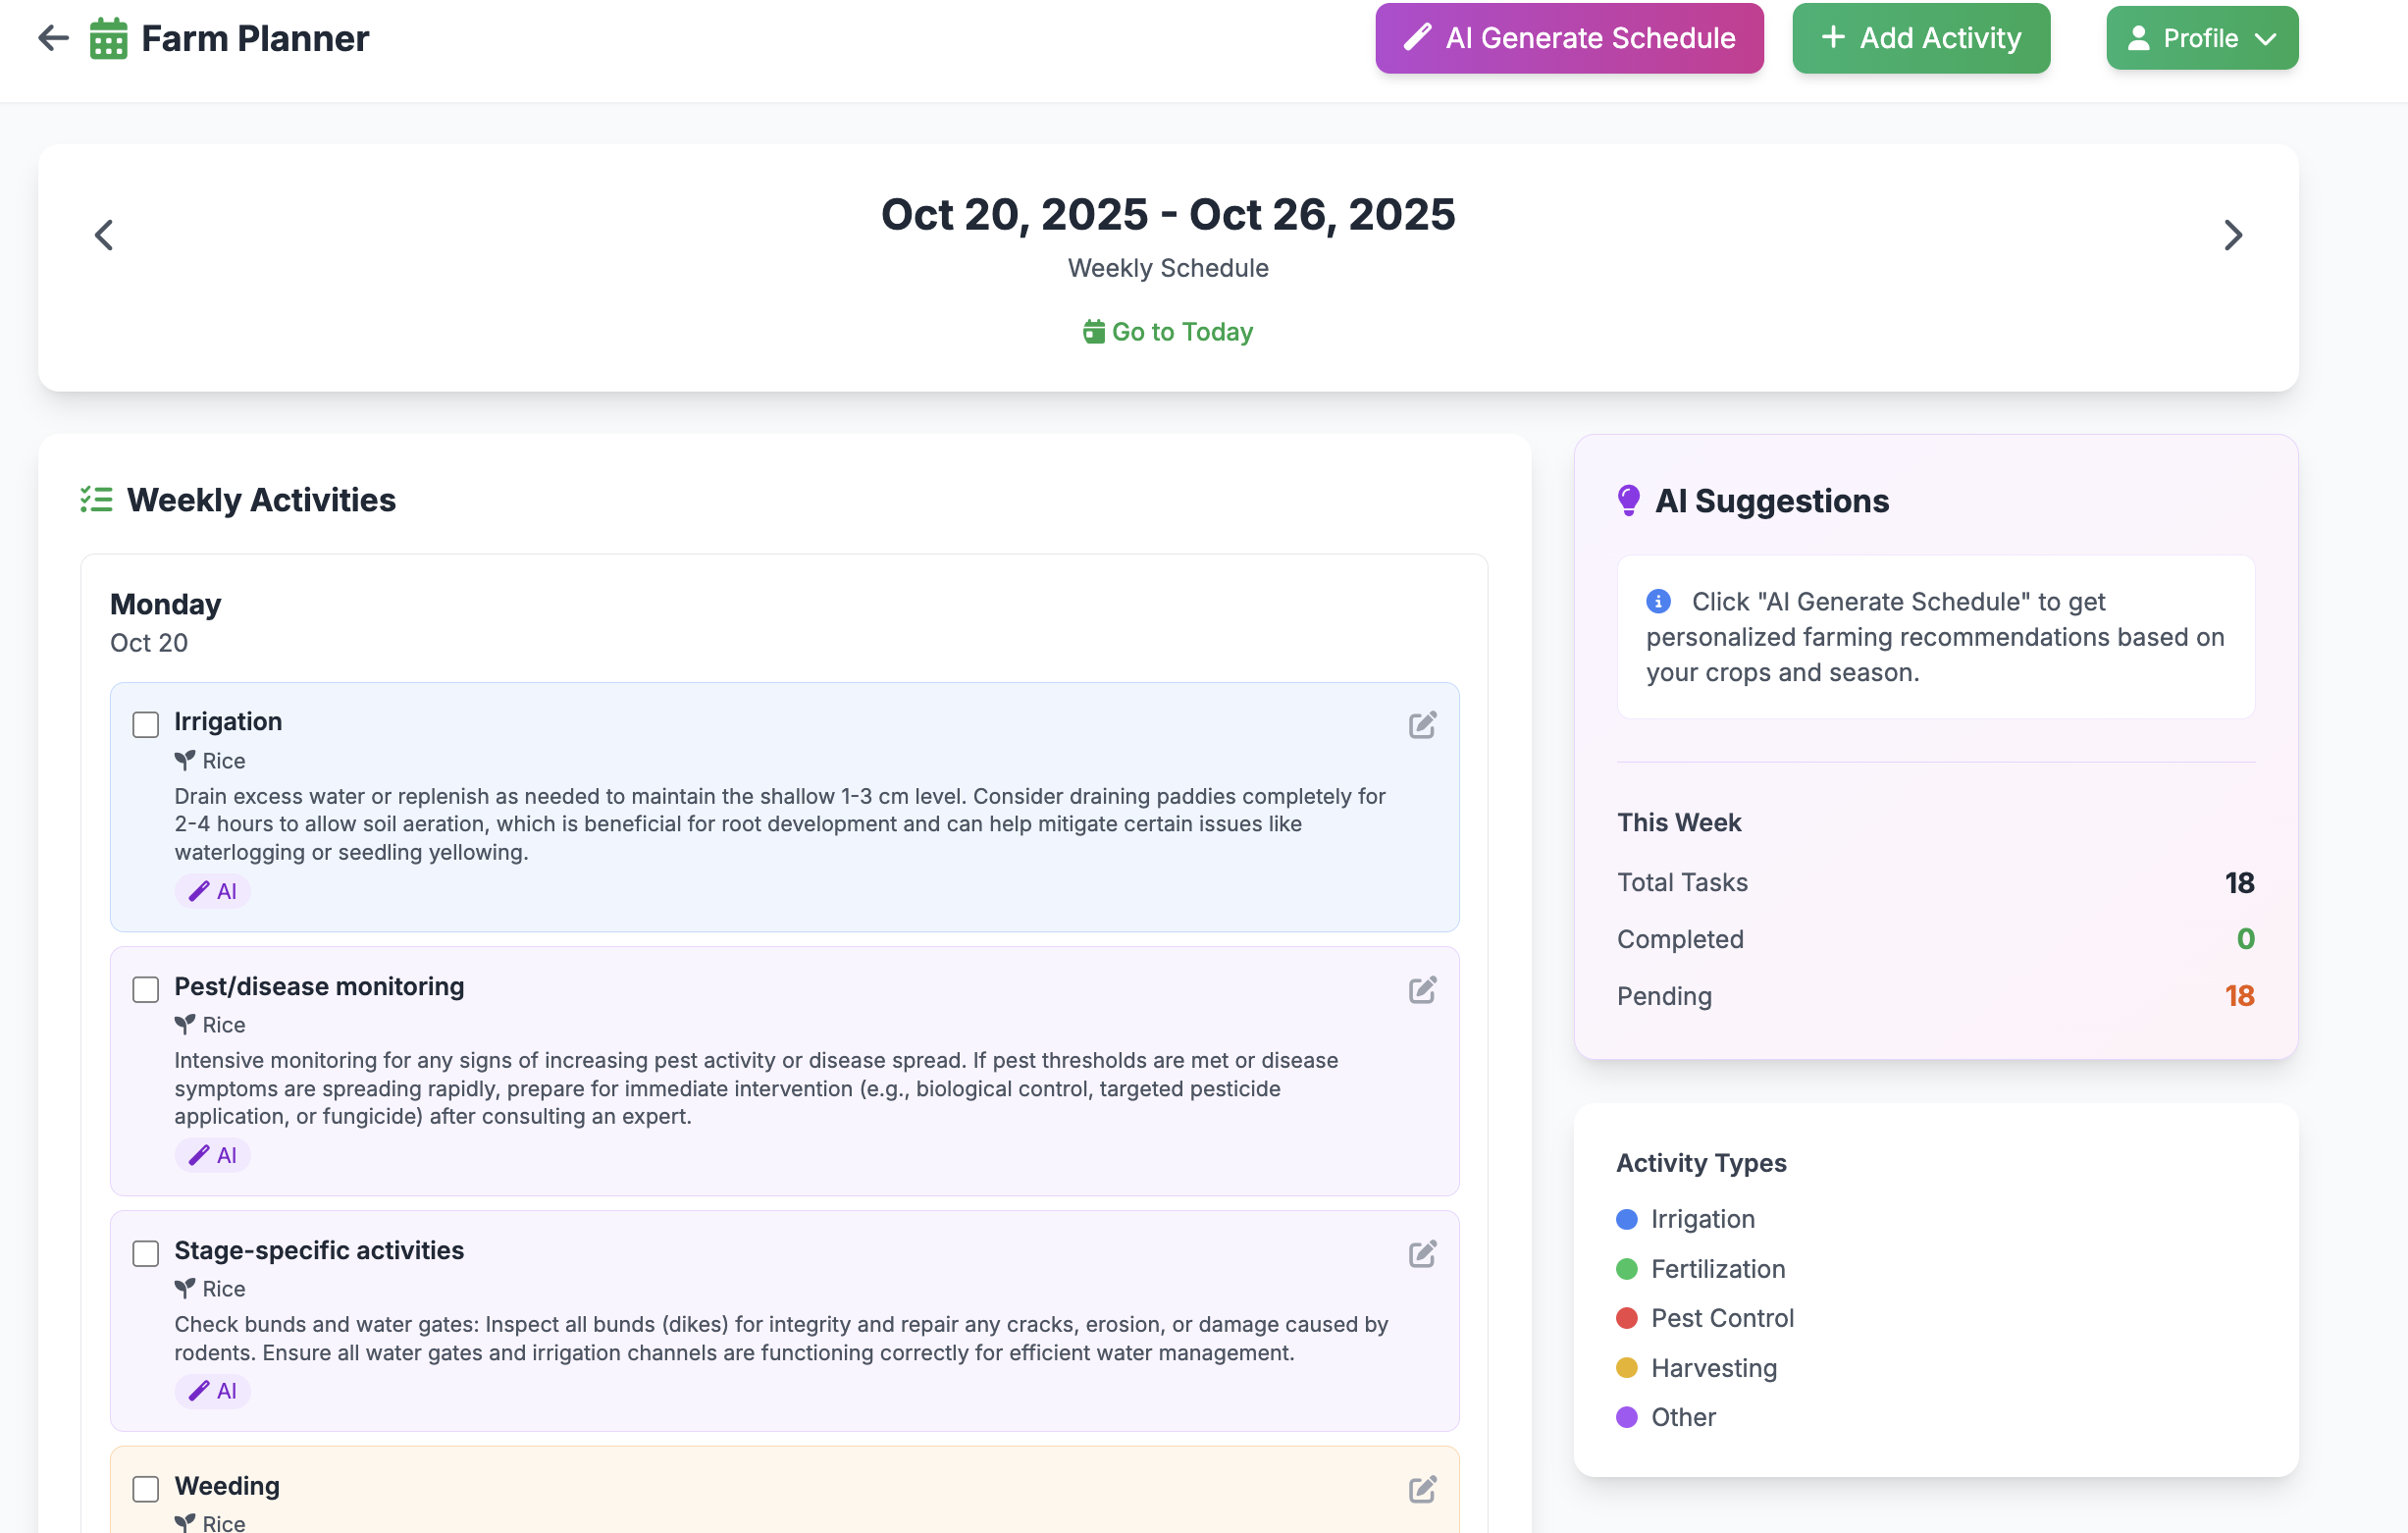Toggle the Weeding task checkbox
The height and width of the screenshot is (1533, 2408).
click(x=146, y=1489)
